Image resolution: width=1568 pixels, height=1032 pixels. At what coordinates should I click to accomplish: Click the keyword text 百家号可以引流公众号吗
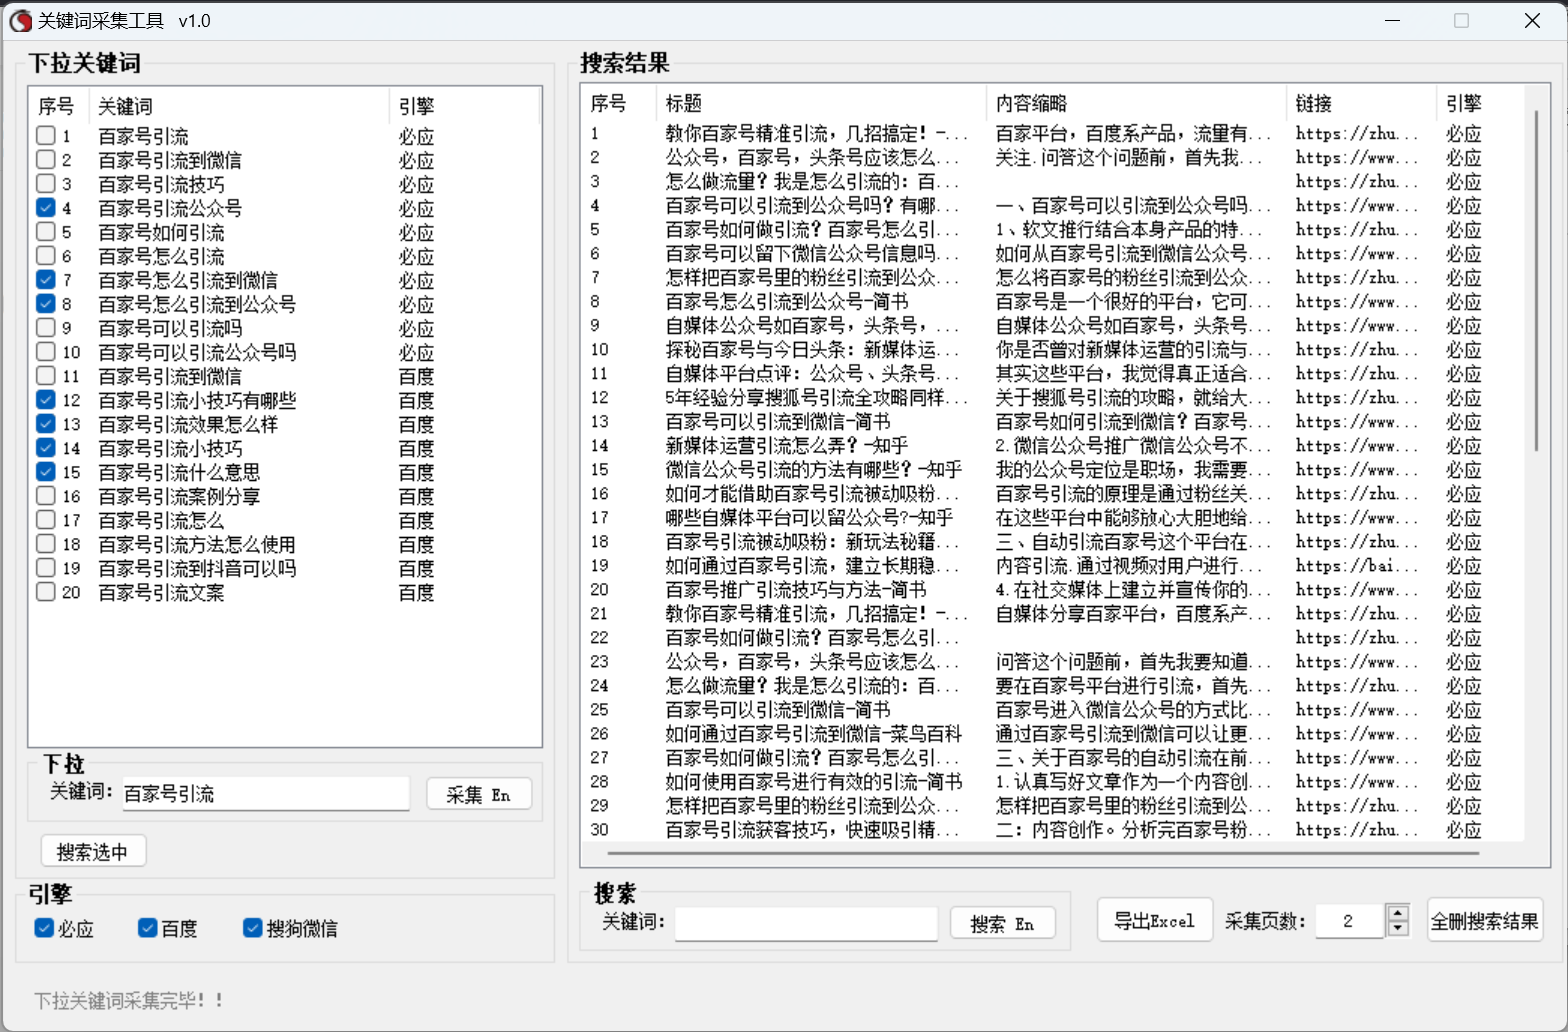(x=197, y=352)
